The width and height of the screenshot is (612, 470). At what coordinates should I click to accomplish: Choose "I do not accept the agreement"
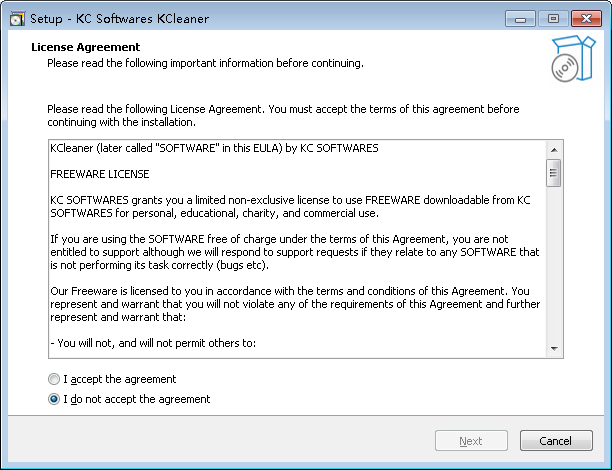[54, 399]
